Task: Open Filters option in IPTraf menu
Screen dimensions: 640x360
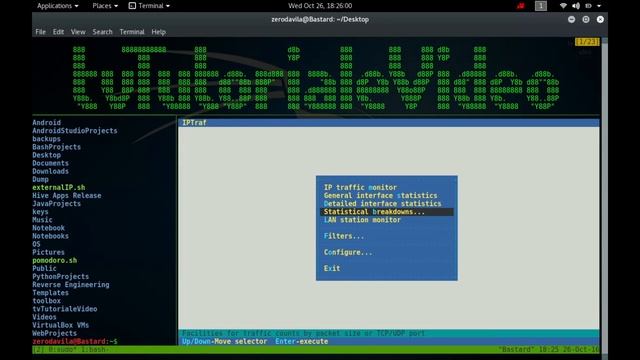Action: click(343, 236)
